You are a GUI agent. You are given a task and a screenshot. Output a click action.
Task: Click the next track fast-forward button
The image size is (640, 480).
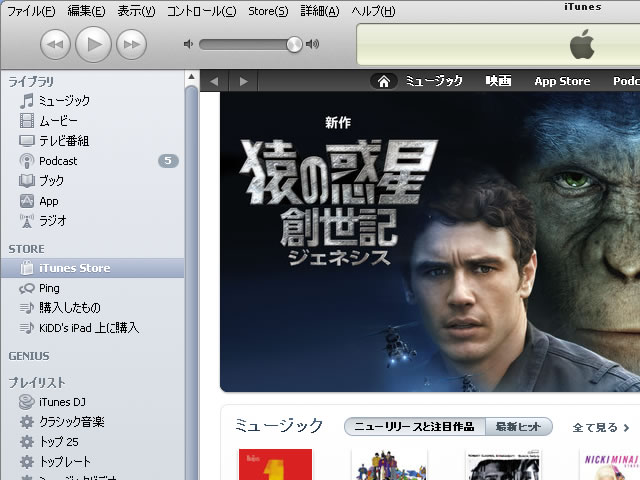[131, 44]
